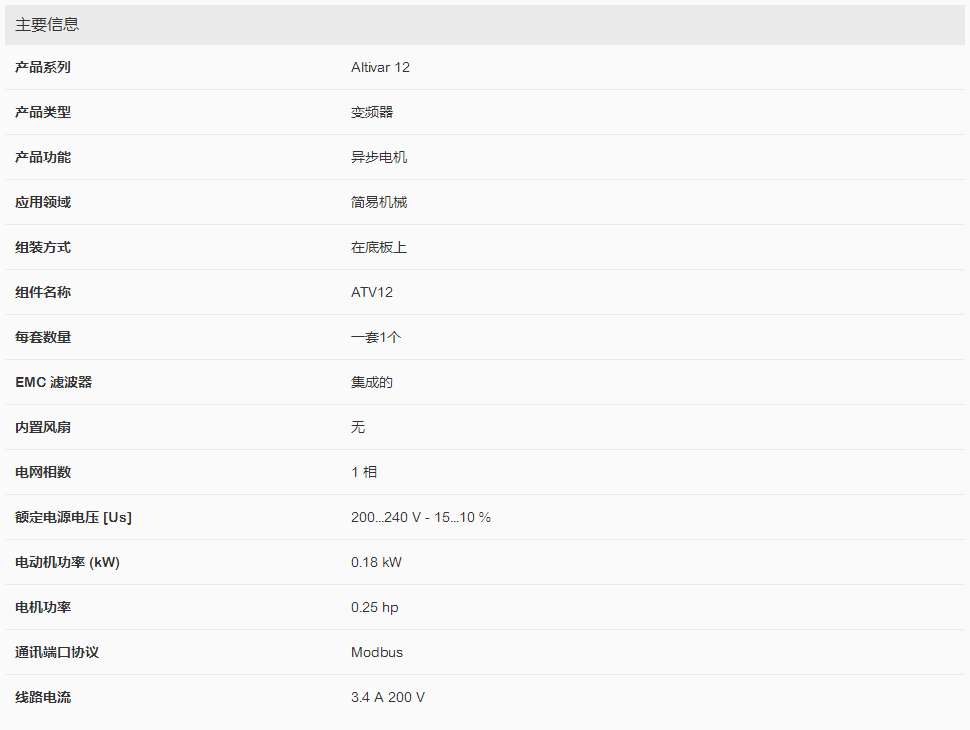Click the 集成的 value
The width and height of the screenshot is (970, 730).
point(372,382)
